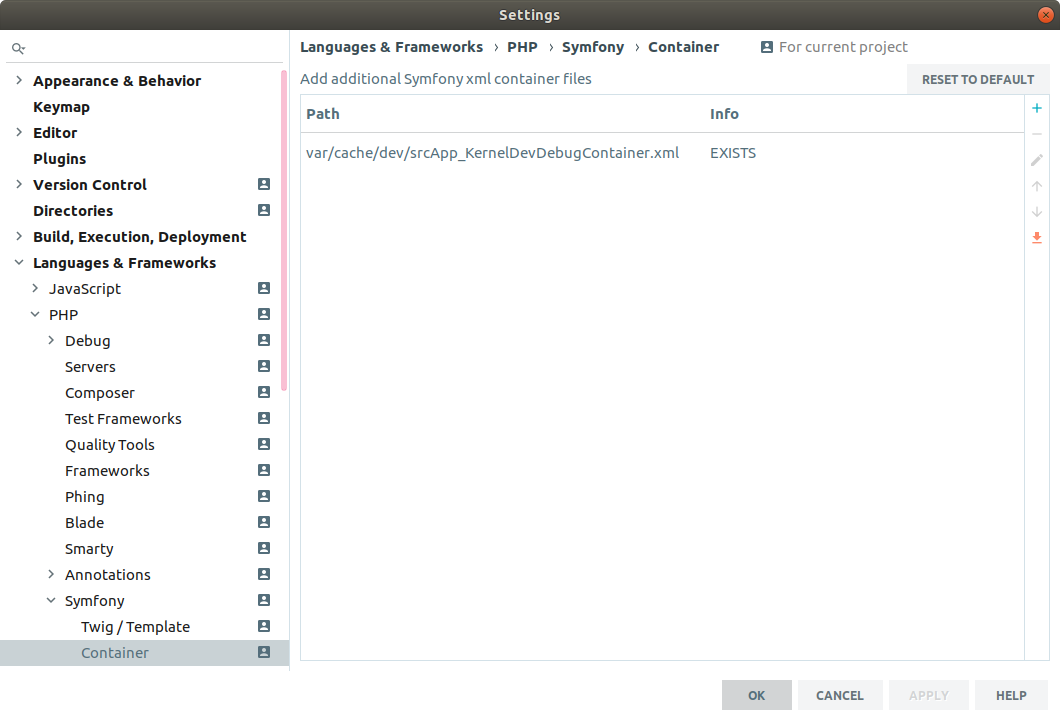
Task: Click project icon beside Directories
Action: point(264,210)
